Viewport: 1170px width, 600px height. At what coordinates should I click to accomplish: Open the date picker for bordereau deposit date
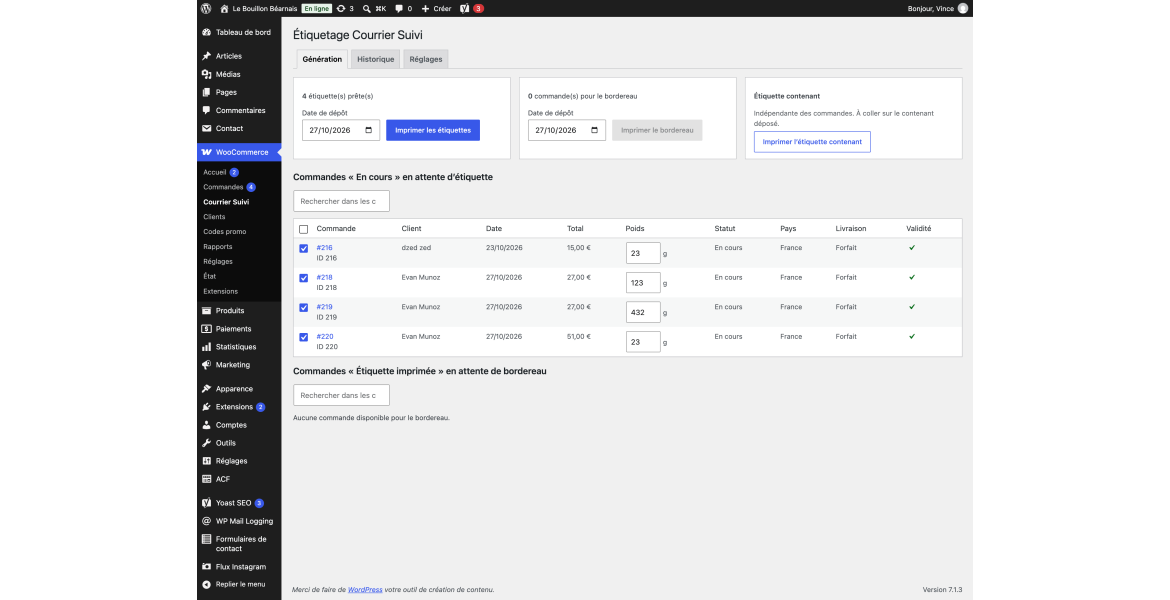point(595,130)
